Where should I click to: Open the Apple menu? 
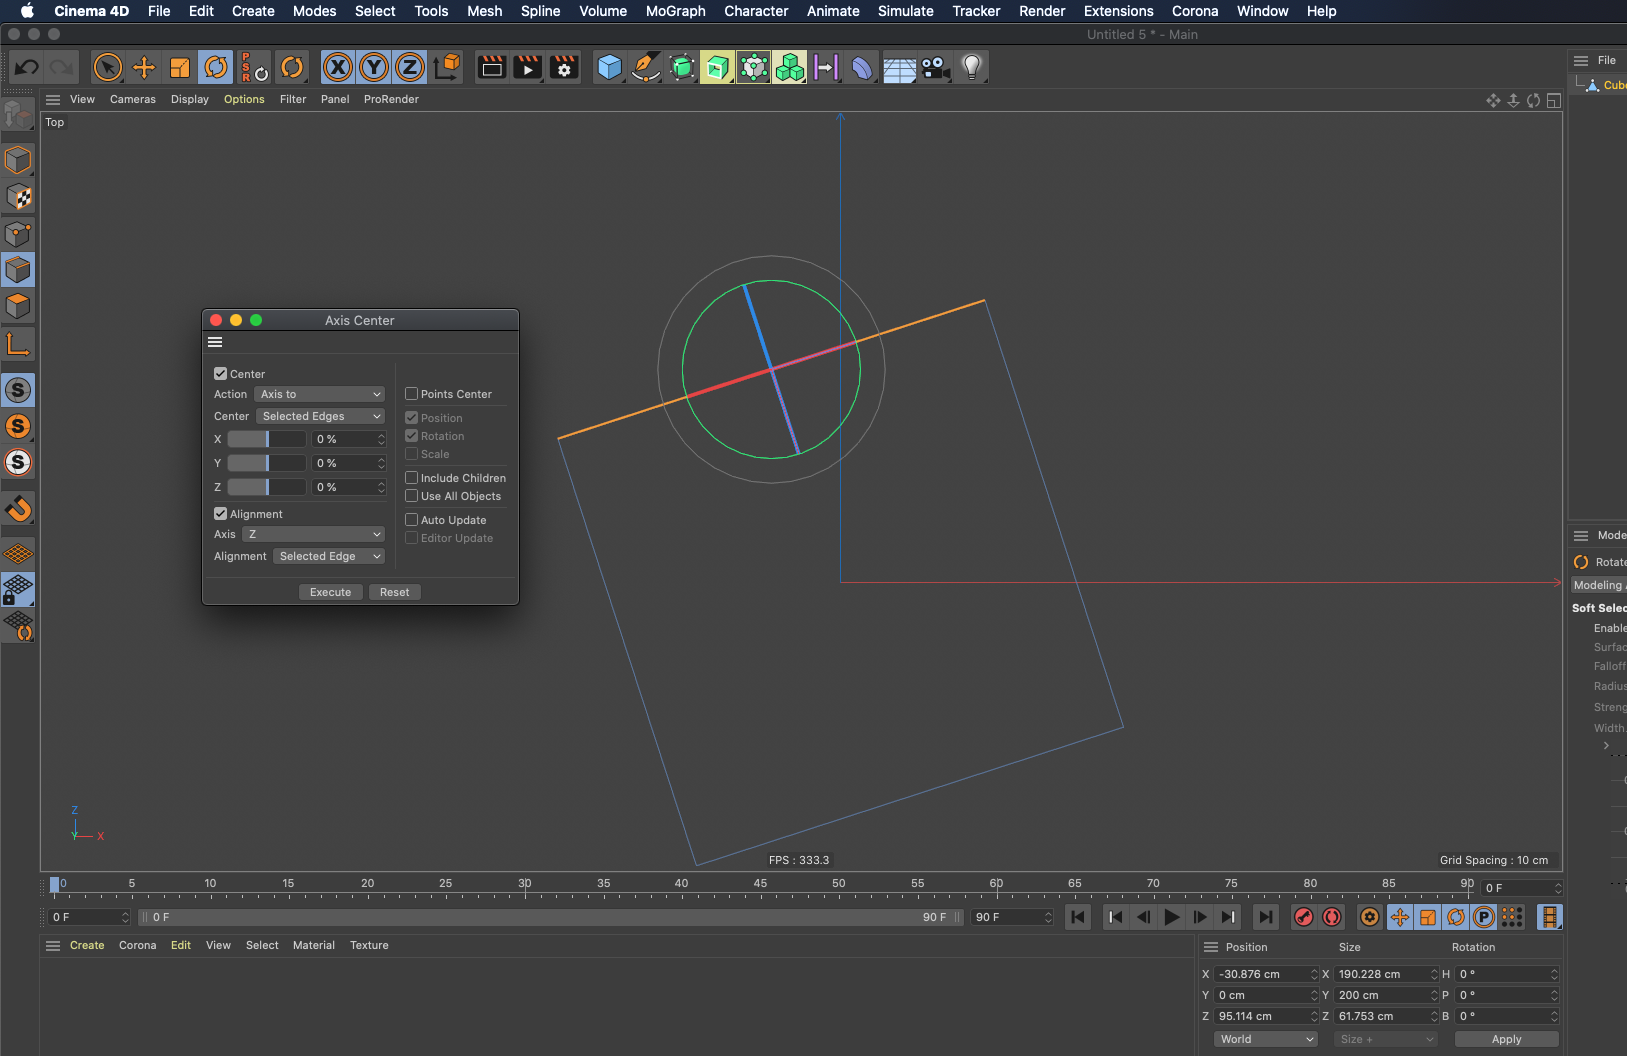pos(27,11)
